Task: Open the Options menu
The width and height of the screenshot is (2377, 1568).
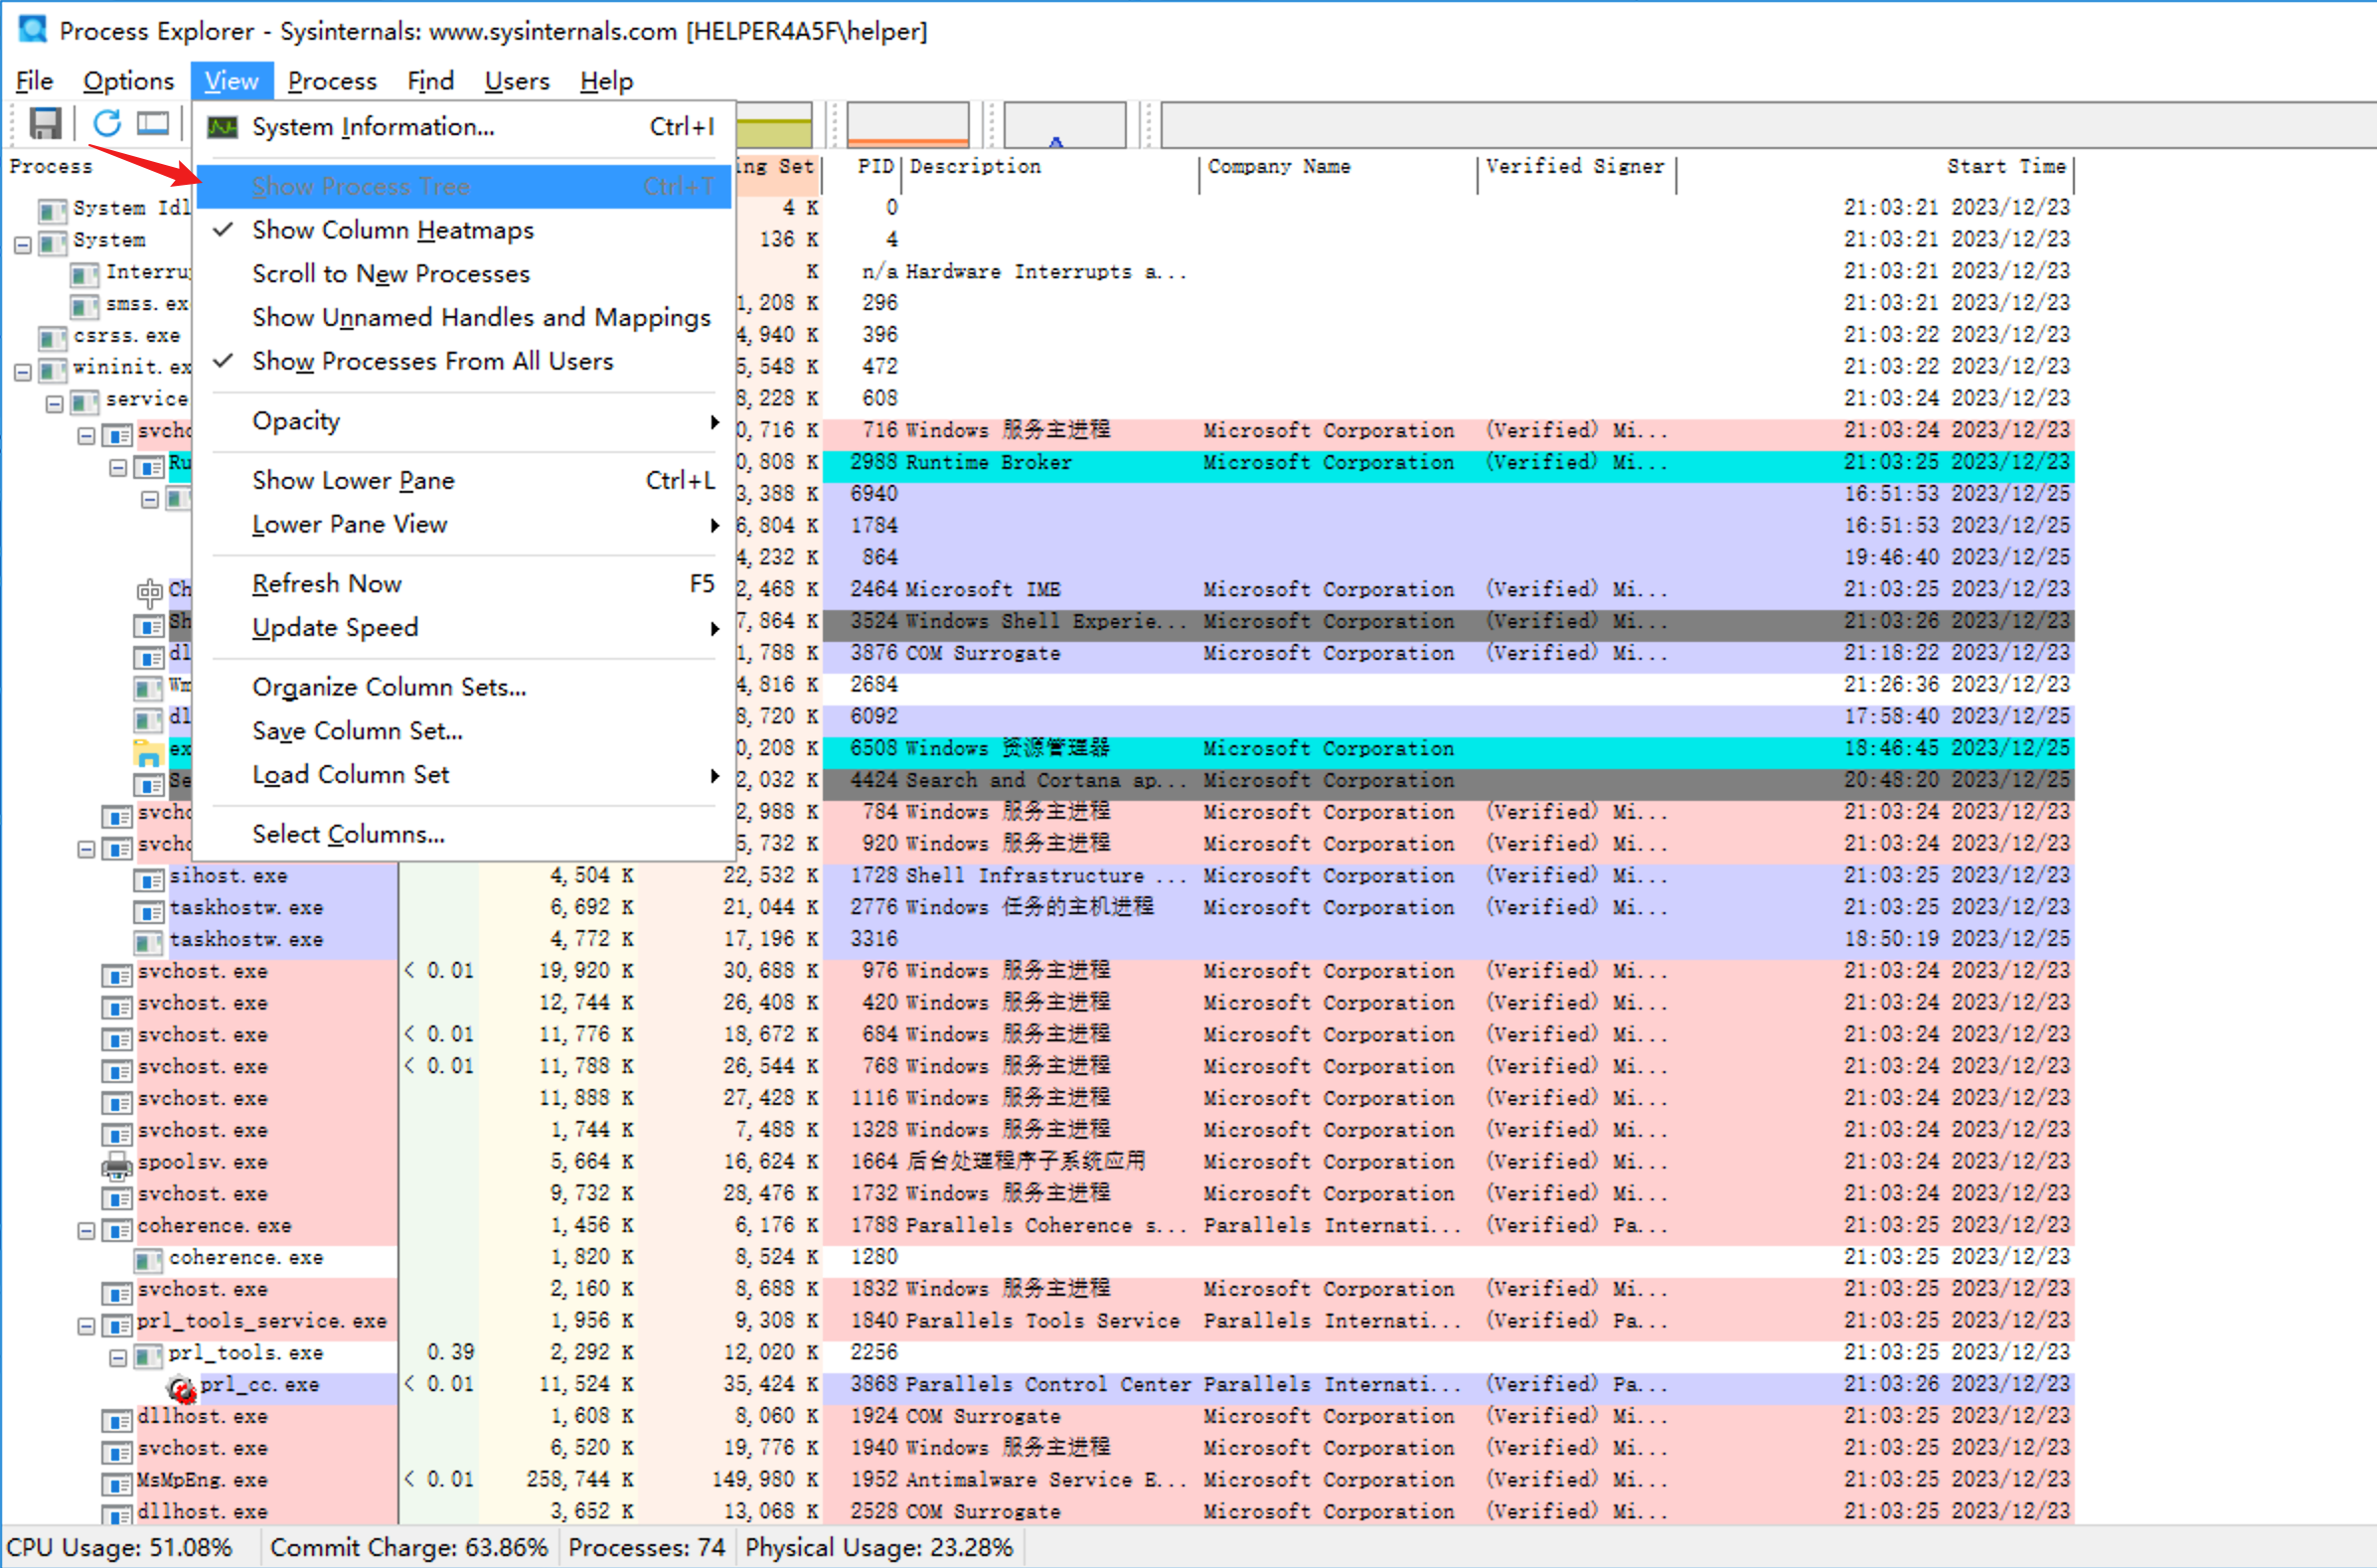Action: pyautogui.click(x=128, y=81)
